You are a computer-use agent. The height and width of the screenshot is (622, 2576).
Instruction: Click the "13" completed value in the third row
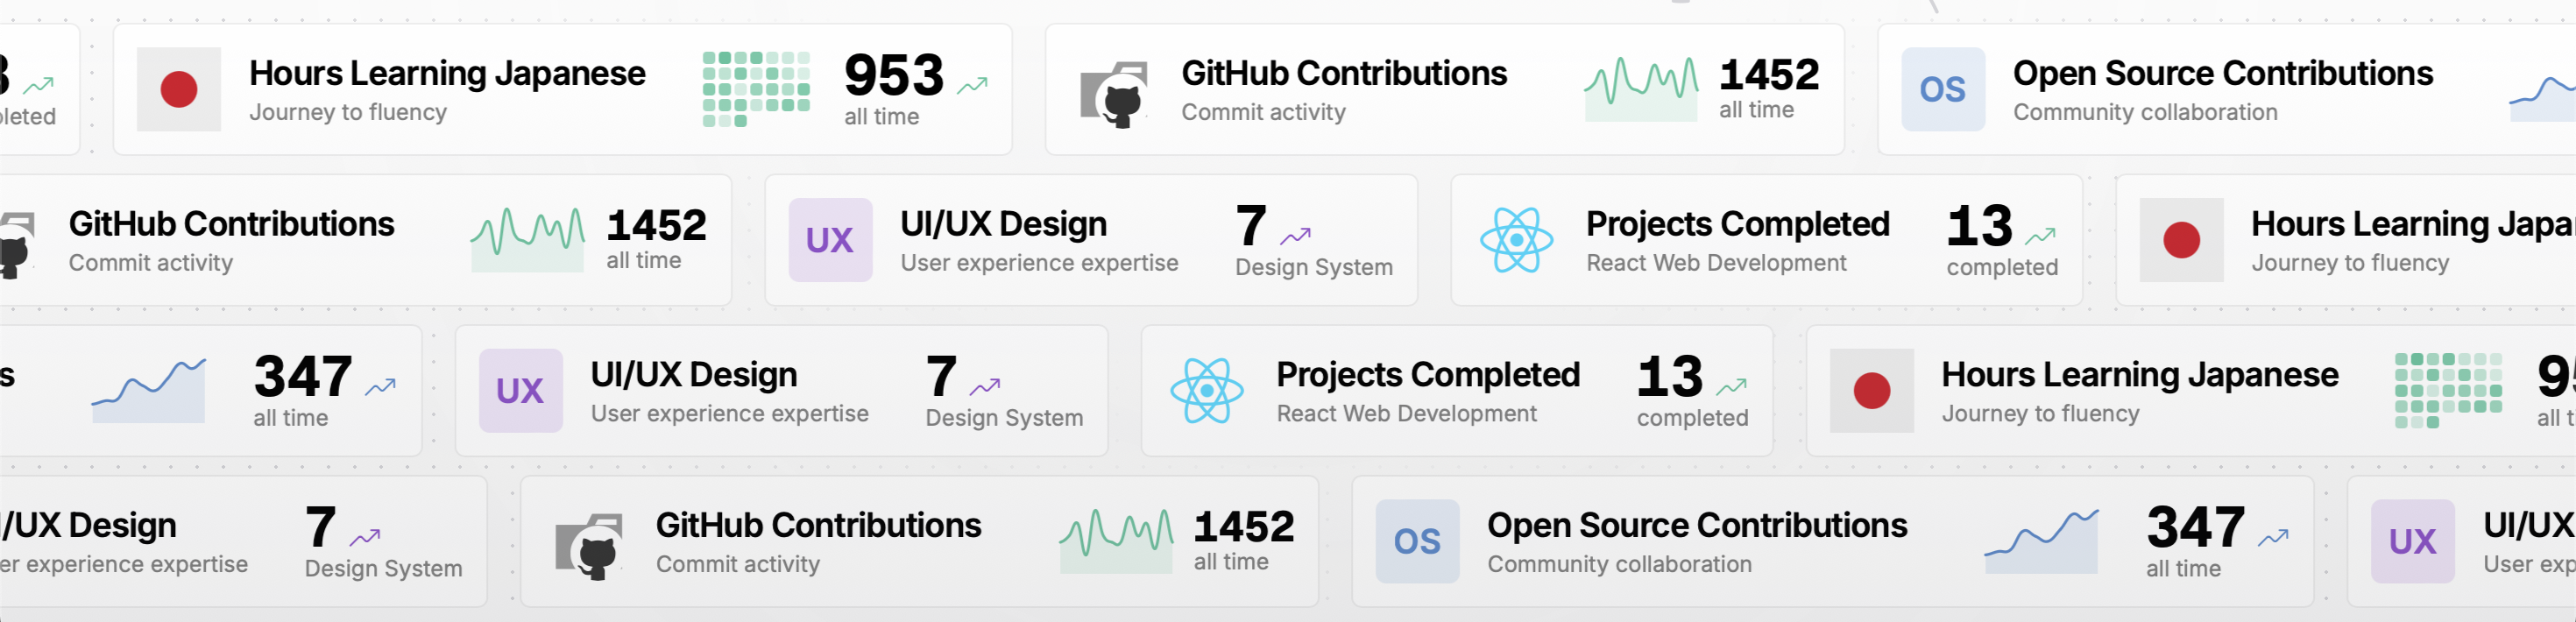[1670, 376]
